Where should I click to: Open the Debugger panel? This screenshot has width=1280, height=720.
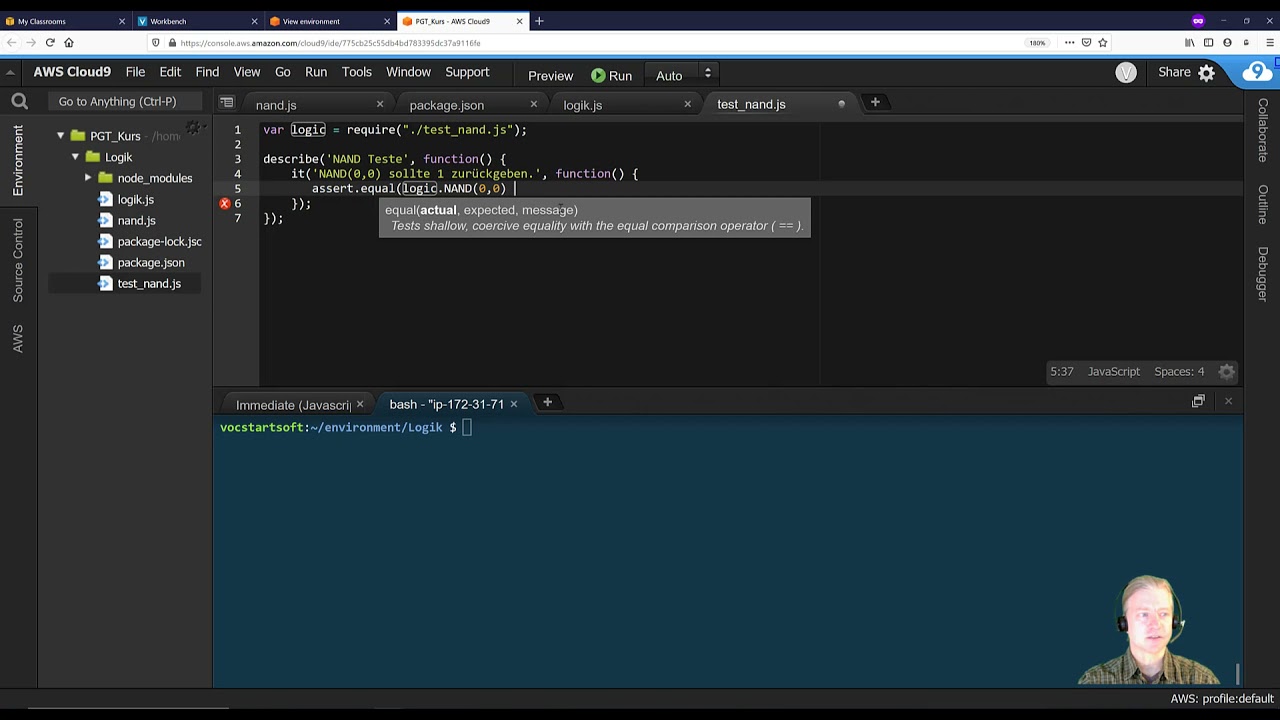(x=1263, y=274)
